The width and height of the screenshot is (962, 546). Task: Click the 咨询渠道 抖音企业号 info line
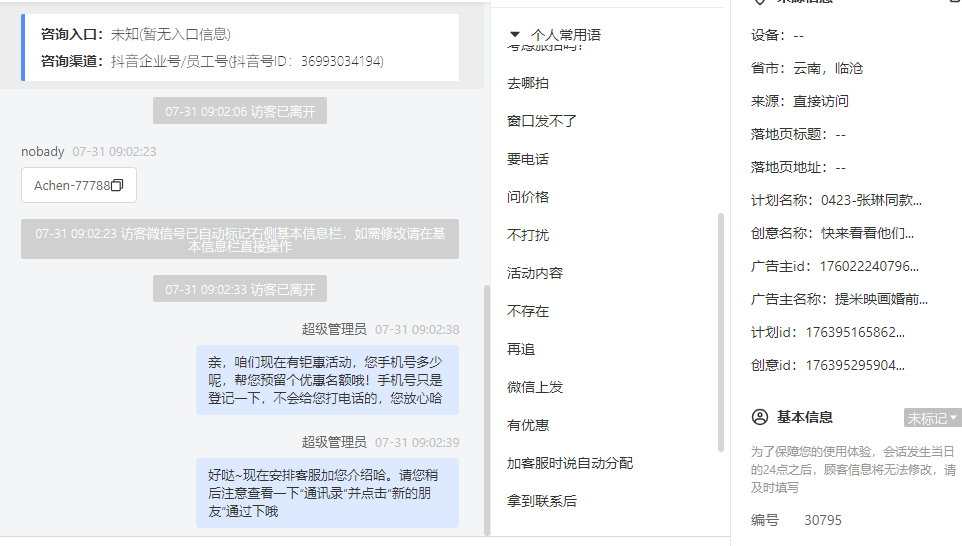point(212,61)
